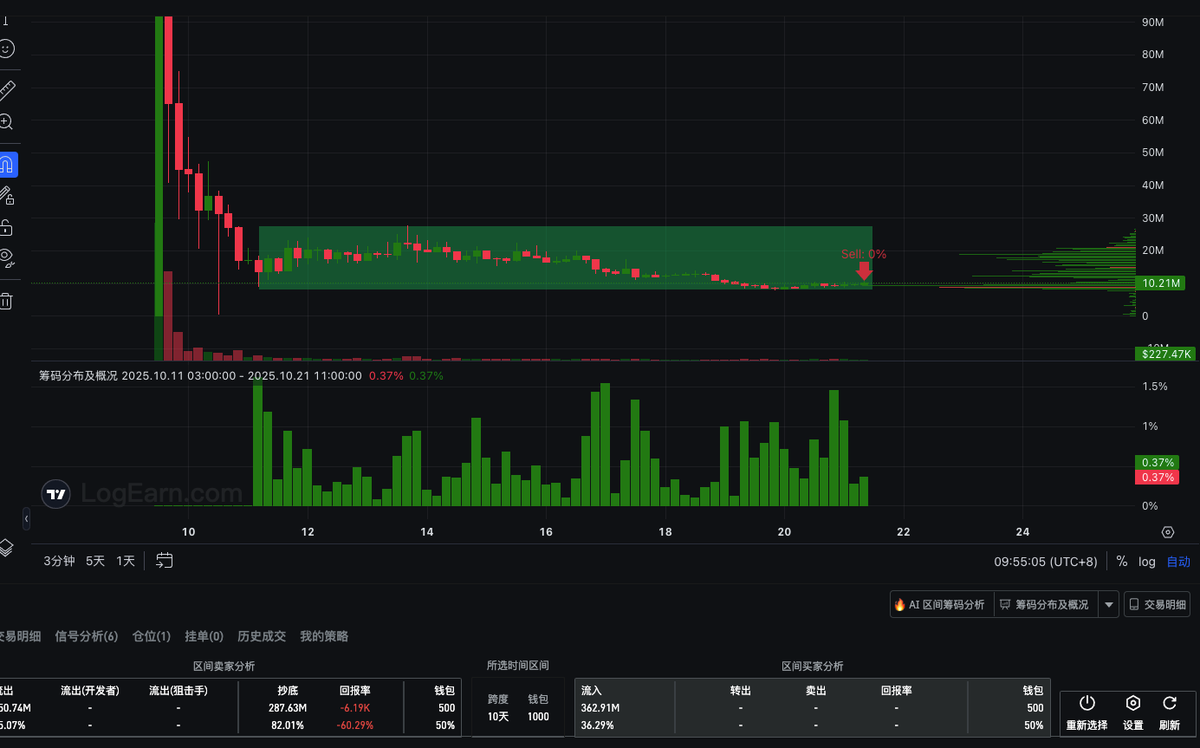Click the 区间买家分析 heading
The height and width of the screenshot is (748, 1200).
(812, 666)
